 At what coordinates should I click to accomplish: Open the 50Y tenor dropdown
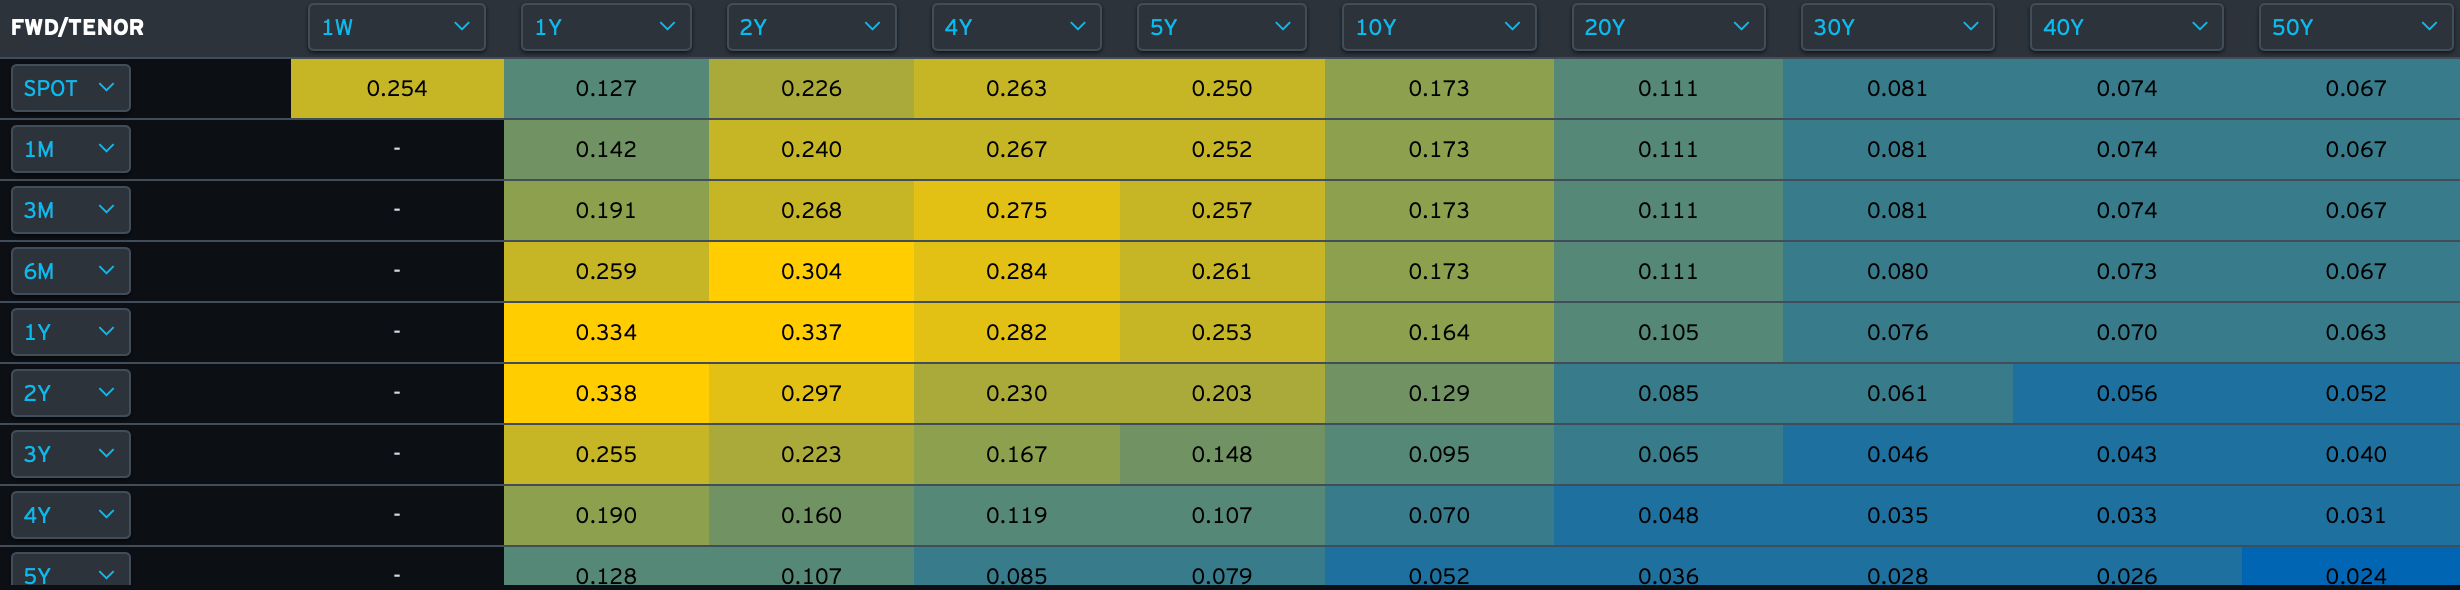pyautogui.click(x=2355, y=27)
